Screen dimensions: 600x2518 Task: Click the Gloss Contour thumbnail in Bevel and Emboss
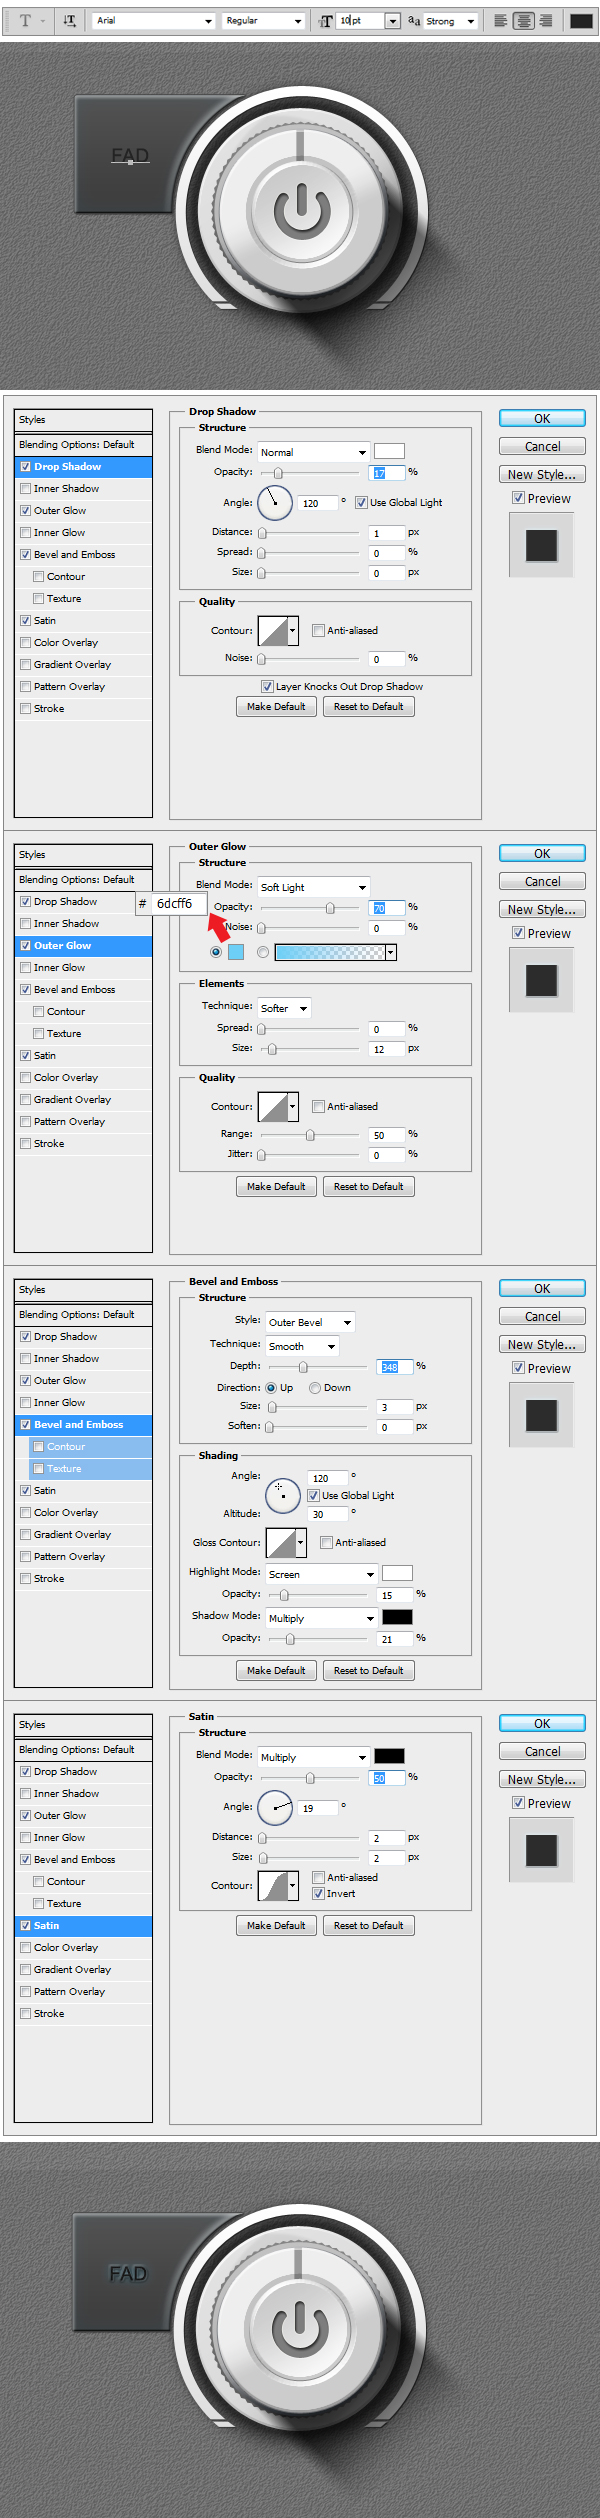[280, 1542]
